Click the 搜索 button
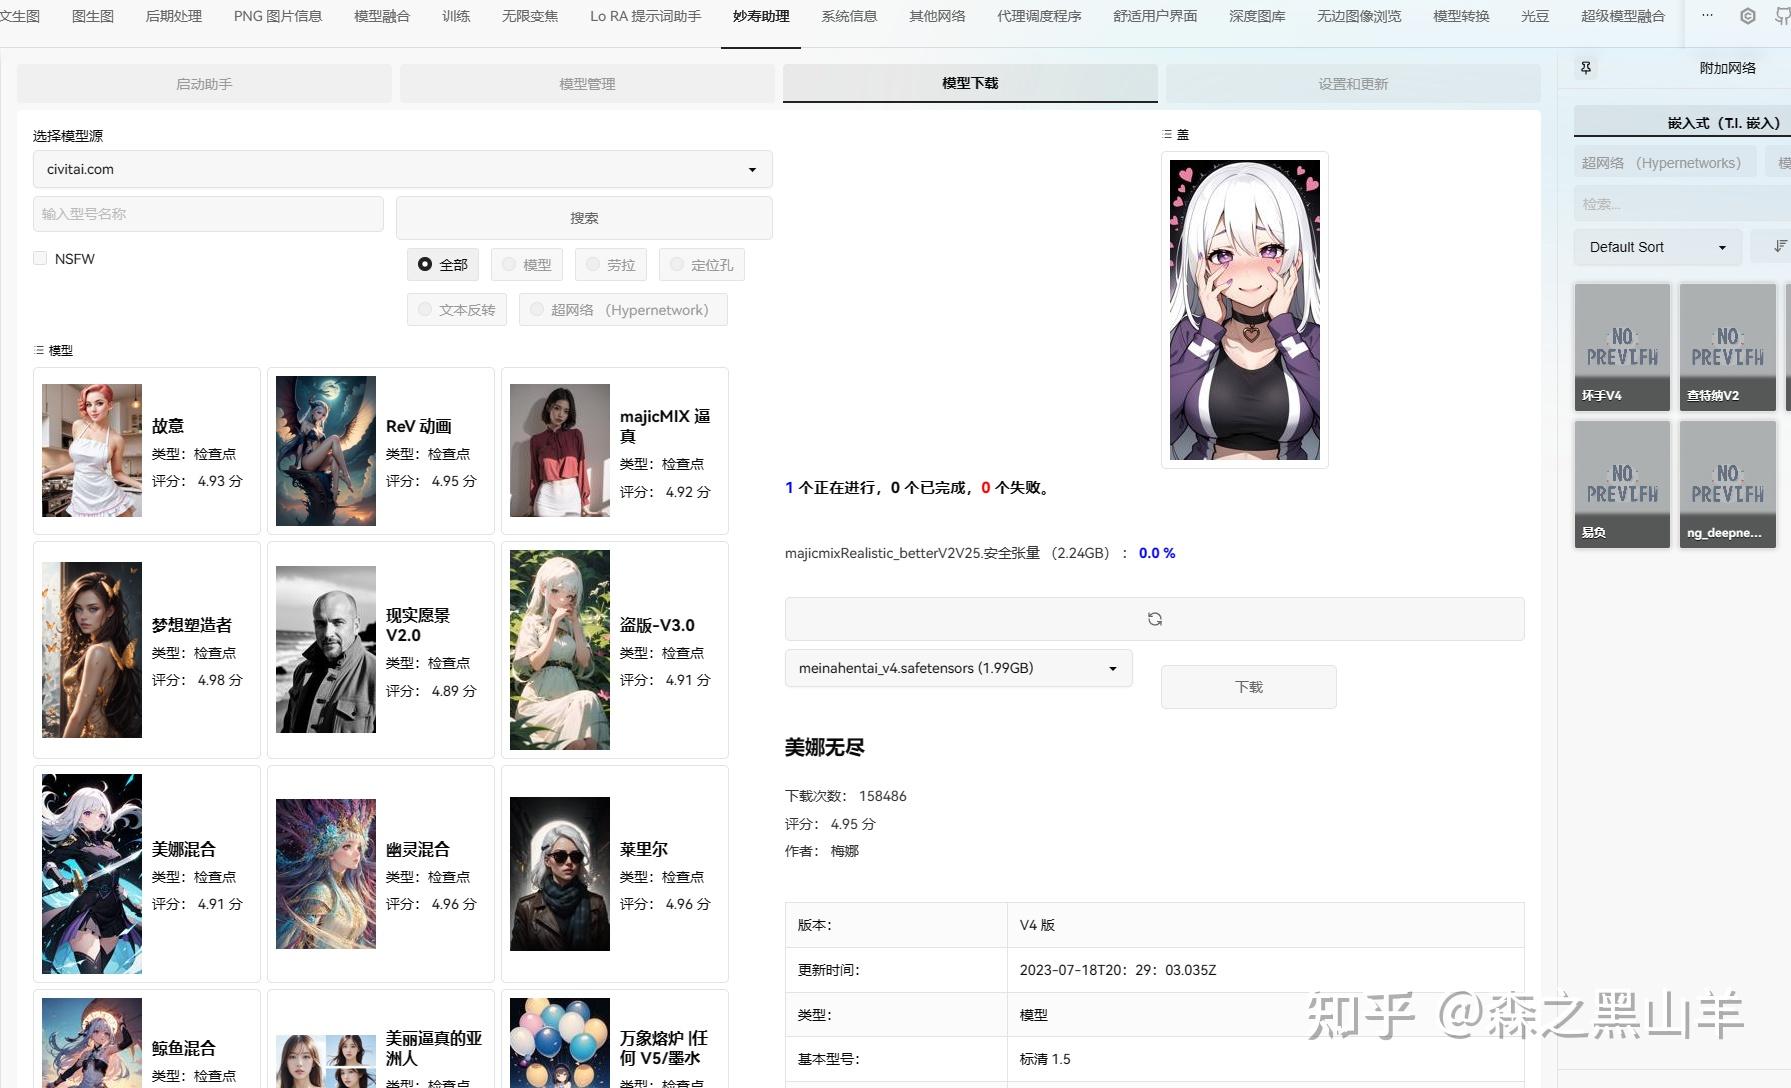This screenshot has width=1791, height=1088. [x=584, y=218]
